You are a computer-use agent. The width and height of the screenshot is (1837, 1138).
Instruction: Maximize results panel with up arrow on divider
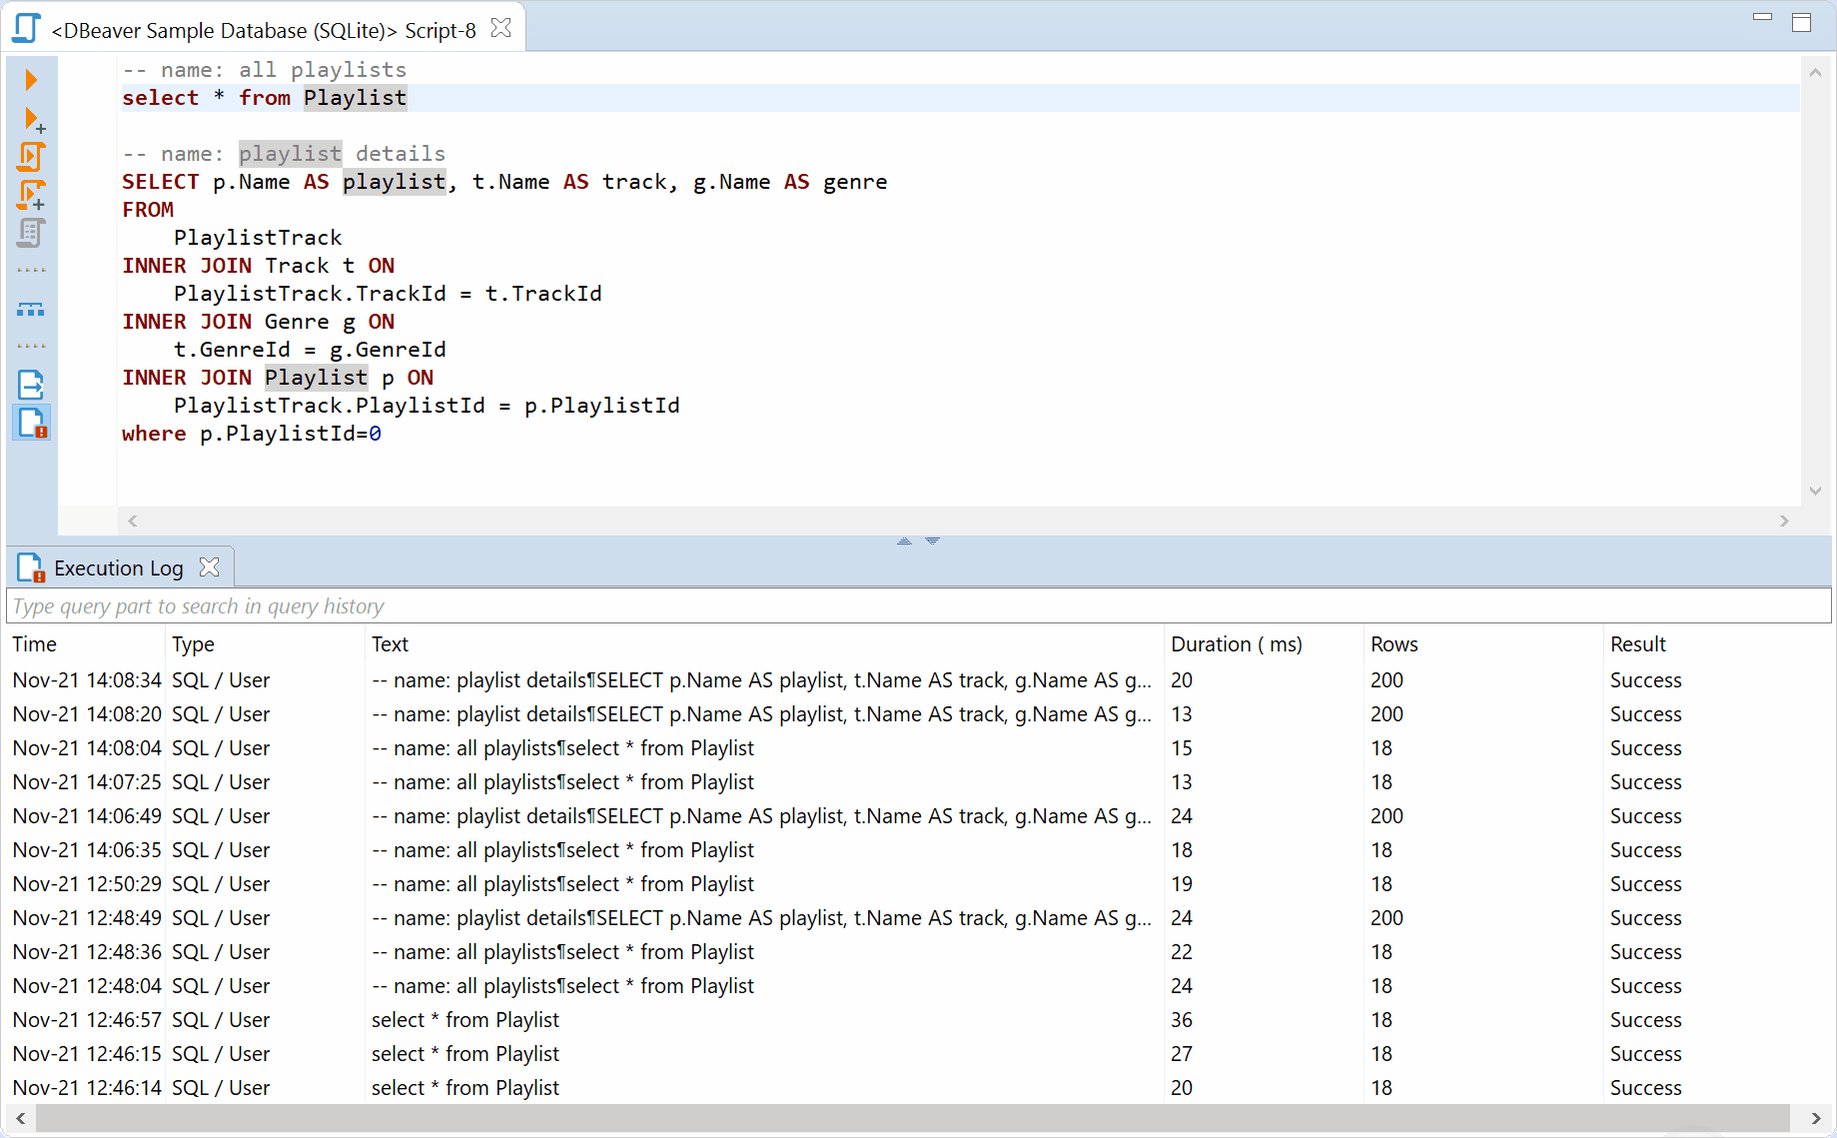[904, 541]
